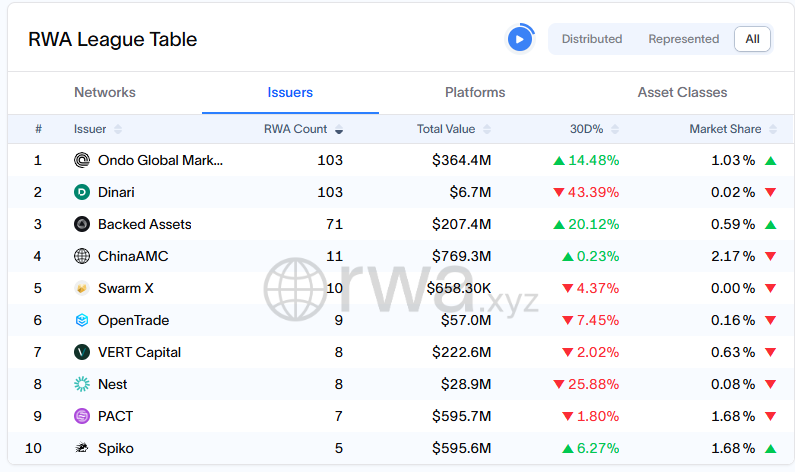Sort by Issuer column arrows
This screenshot has width=807, height=473.
(118, 129)
